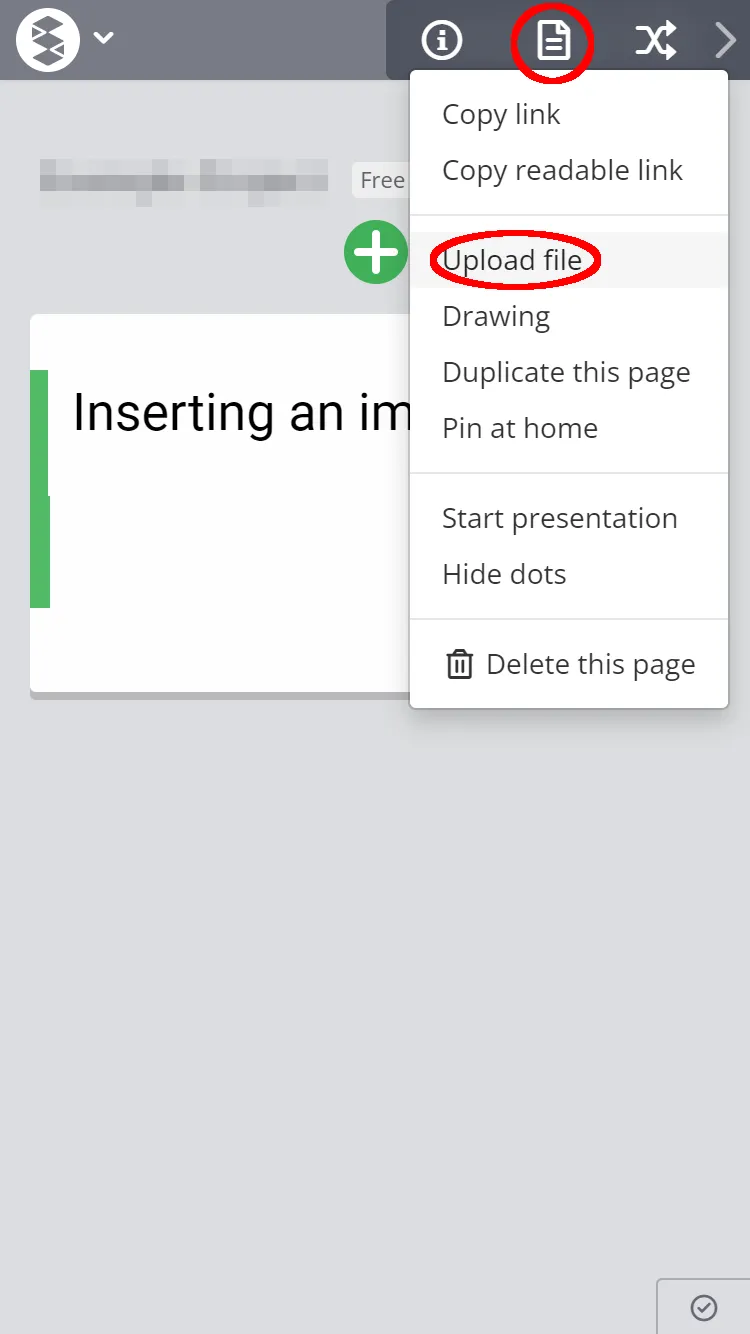Screen dimensions: 750x1334
Task: Click Start presentation menu item
Action: point(560,518)
